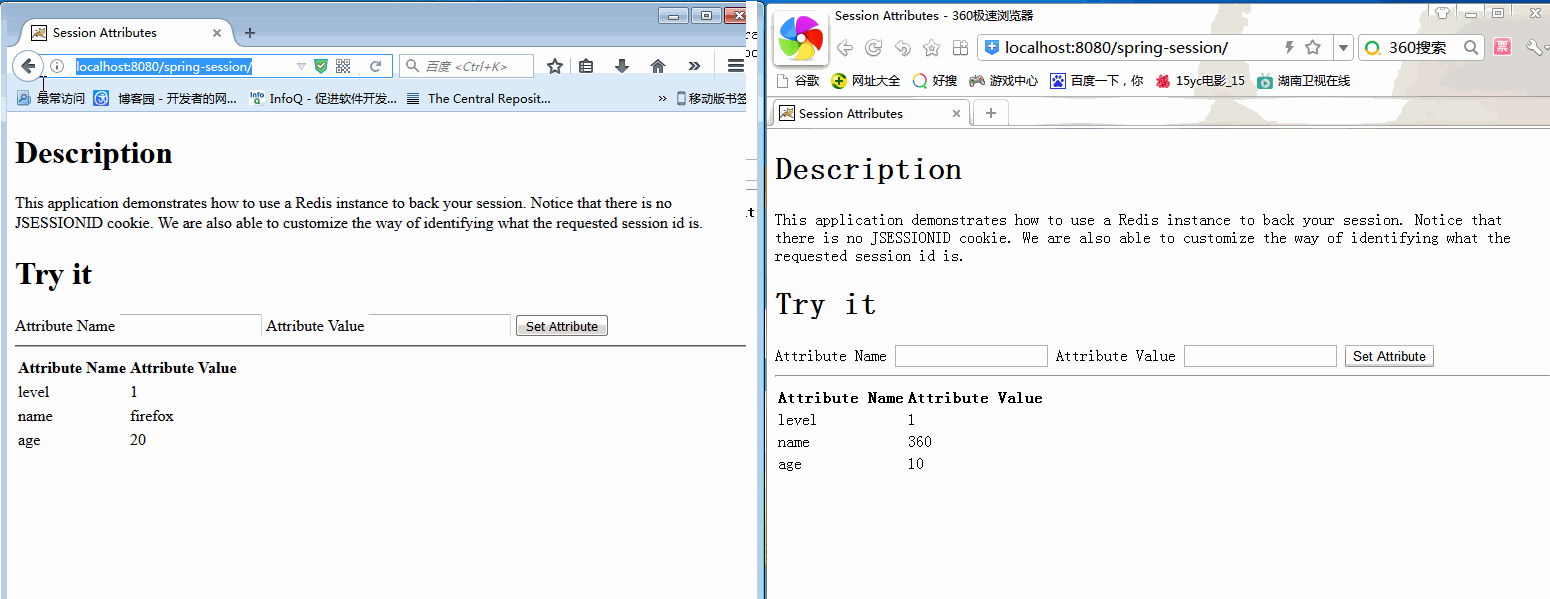
Task: Bookmark this page with Firefox star icon
Action: (555, 66)
